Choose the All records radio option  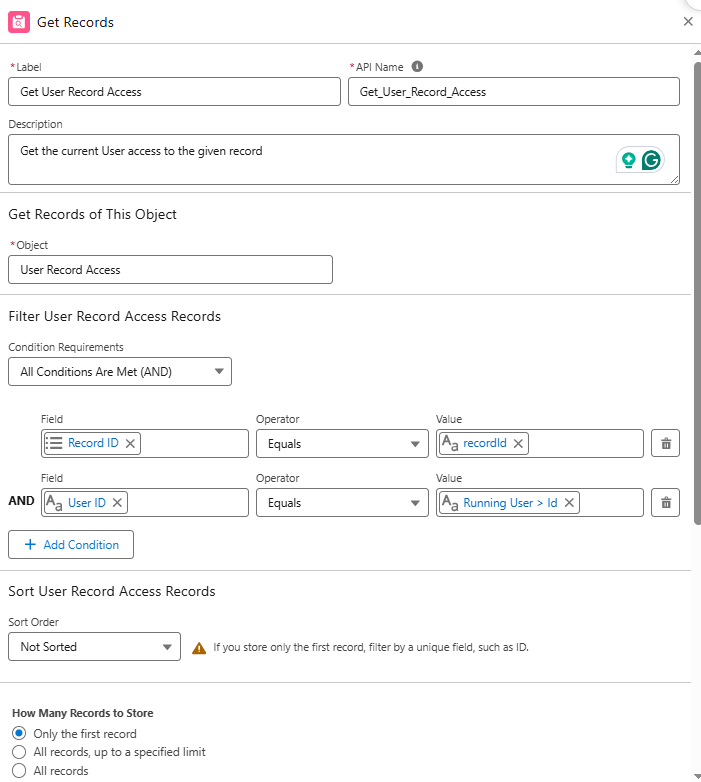click(19, 771)
